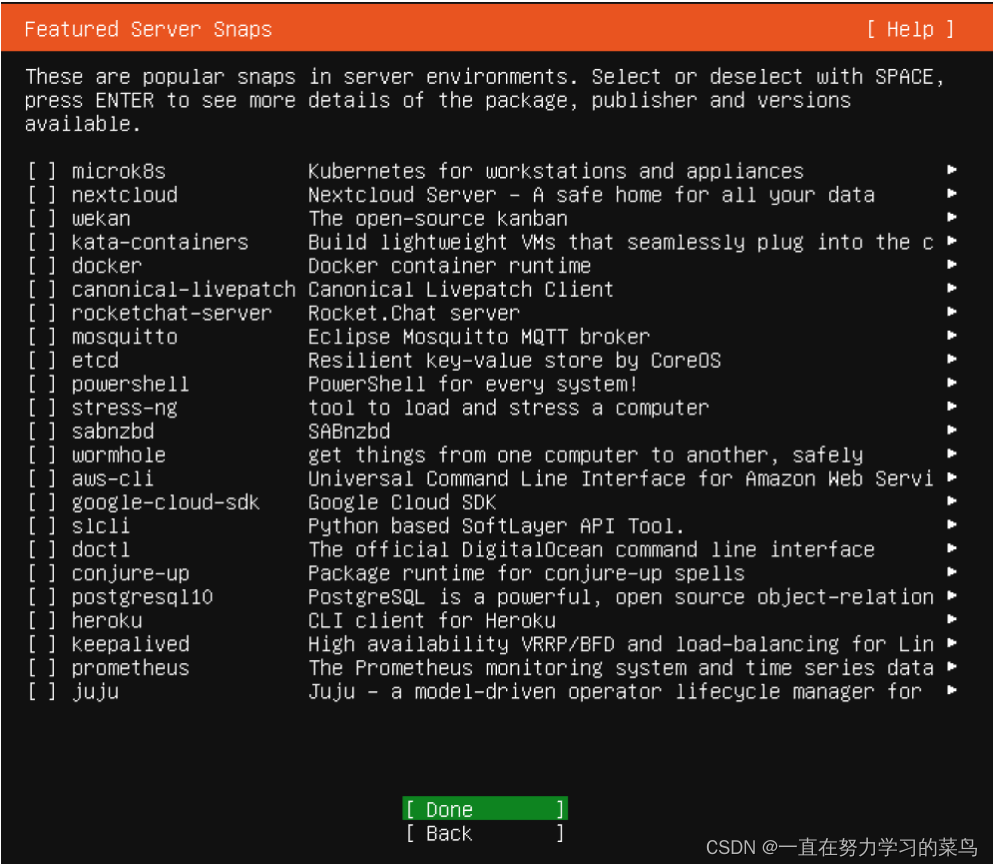Select the doctl snap name

coord(100,549)
